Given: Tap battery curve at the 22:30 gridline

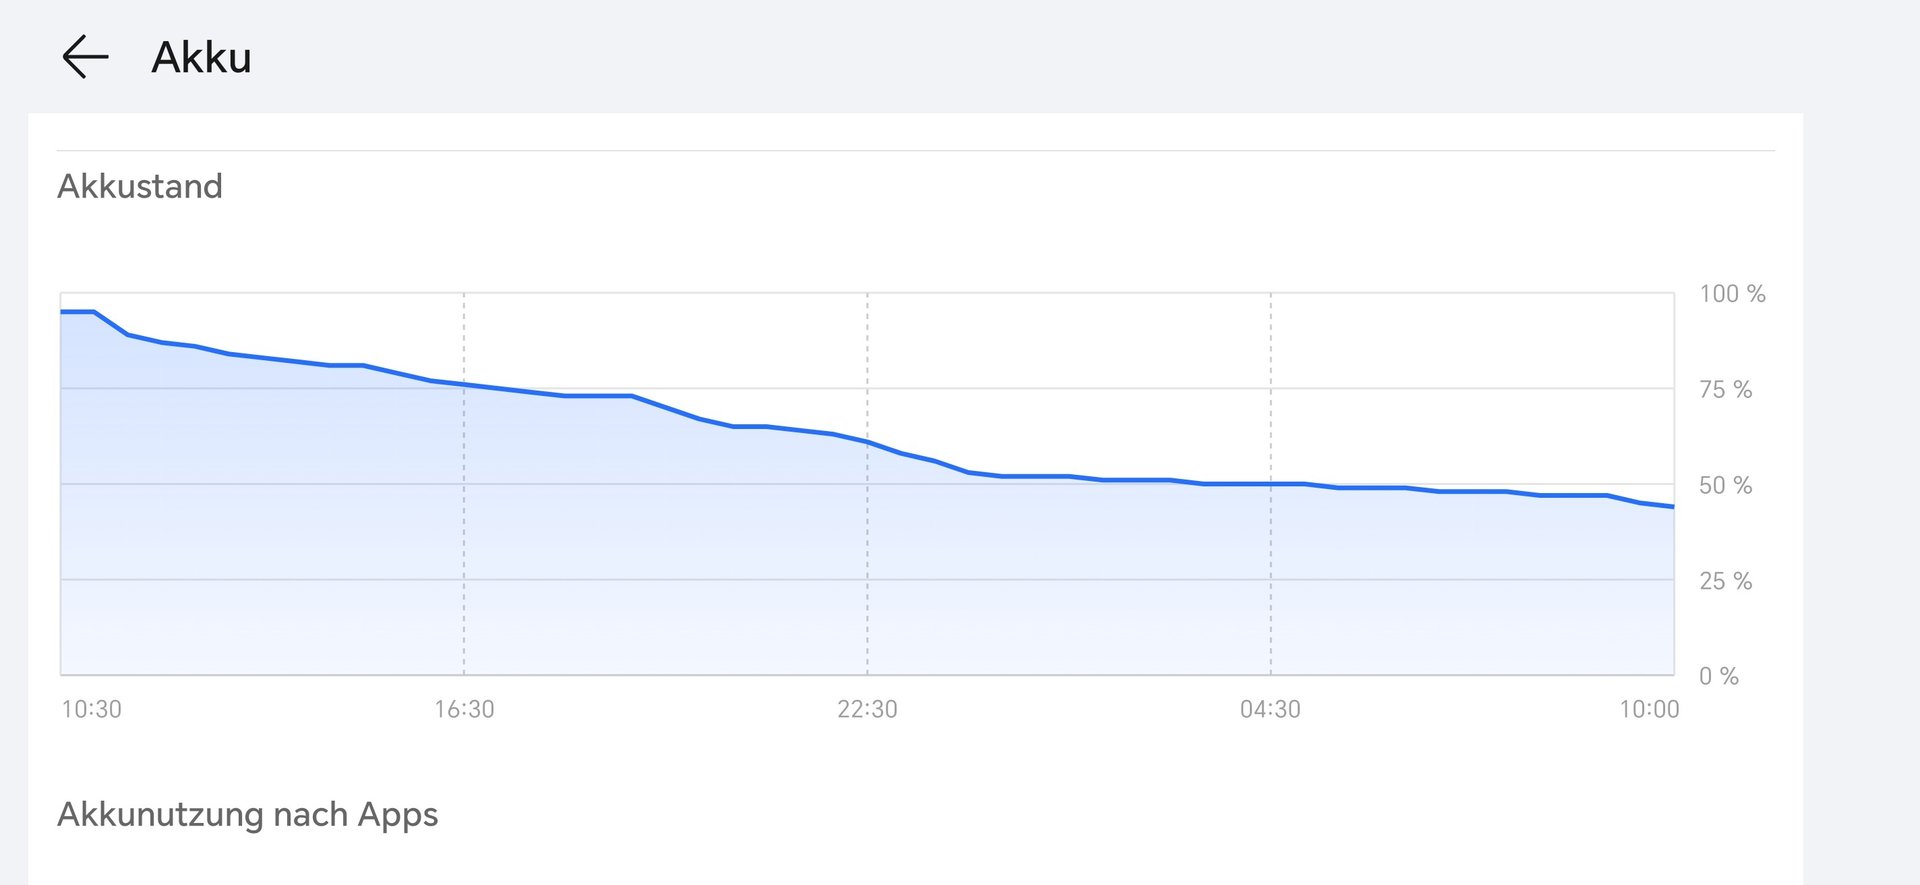Looking at the screenshot, I should [867, 442].
